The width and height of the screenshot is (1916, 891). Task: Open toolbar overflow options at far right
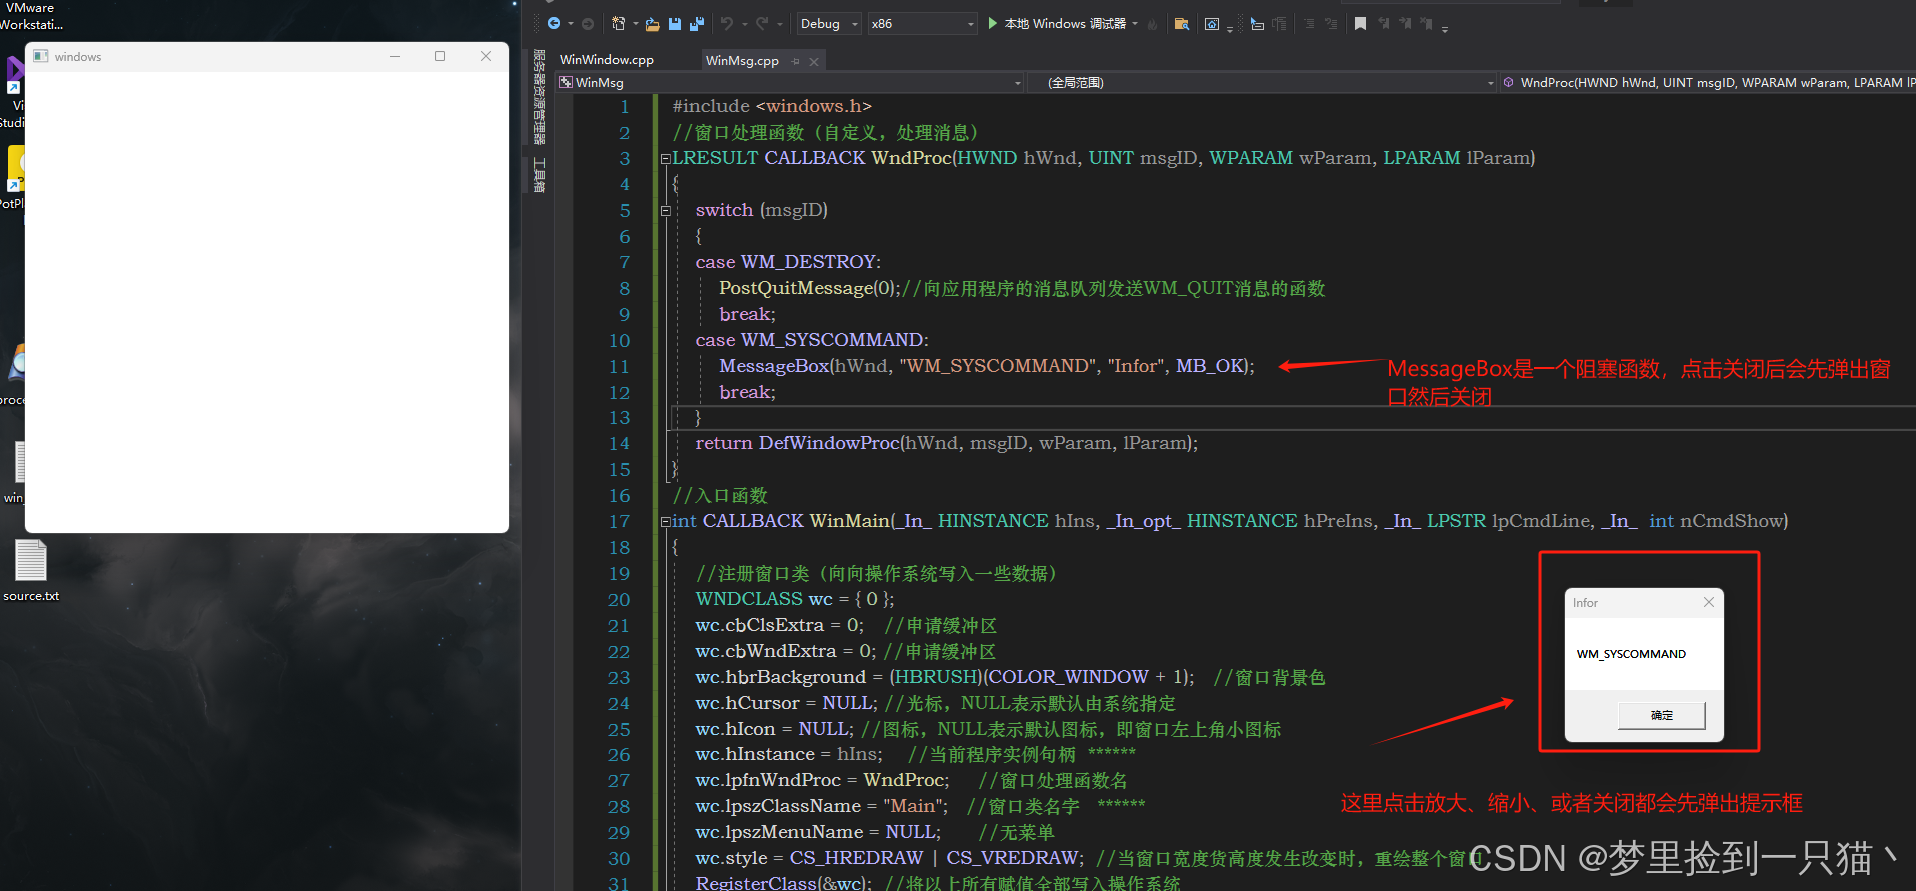coord(1444,28)
